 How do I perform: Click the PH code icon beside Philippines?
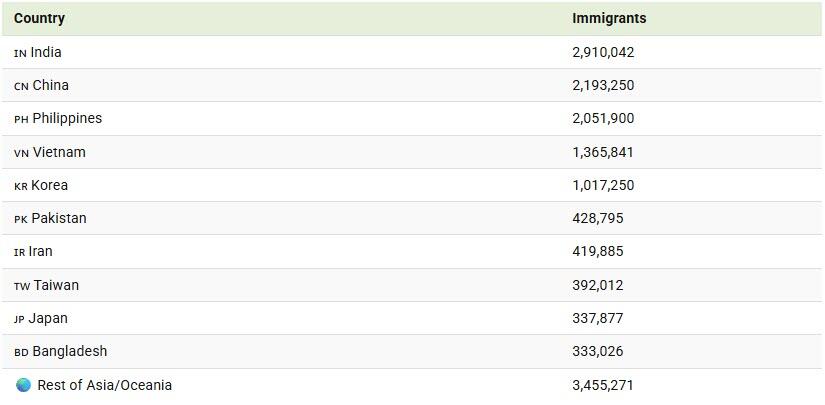21,119
